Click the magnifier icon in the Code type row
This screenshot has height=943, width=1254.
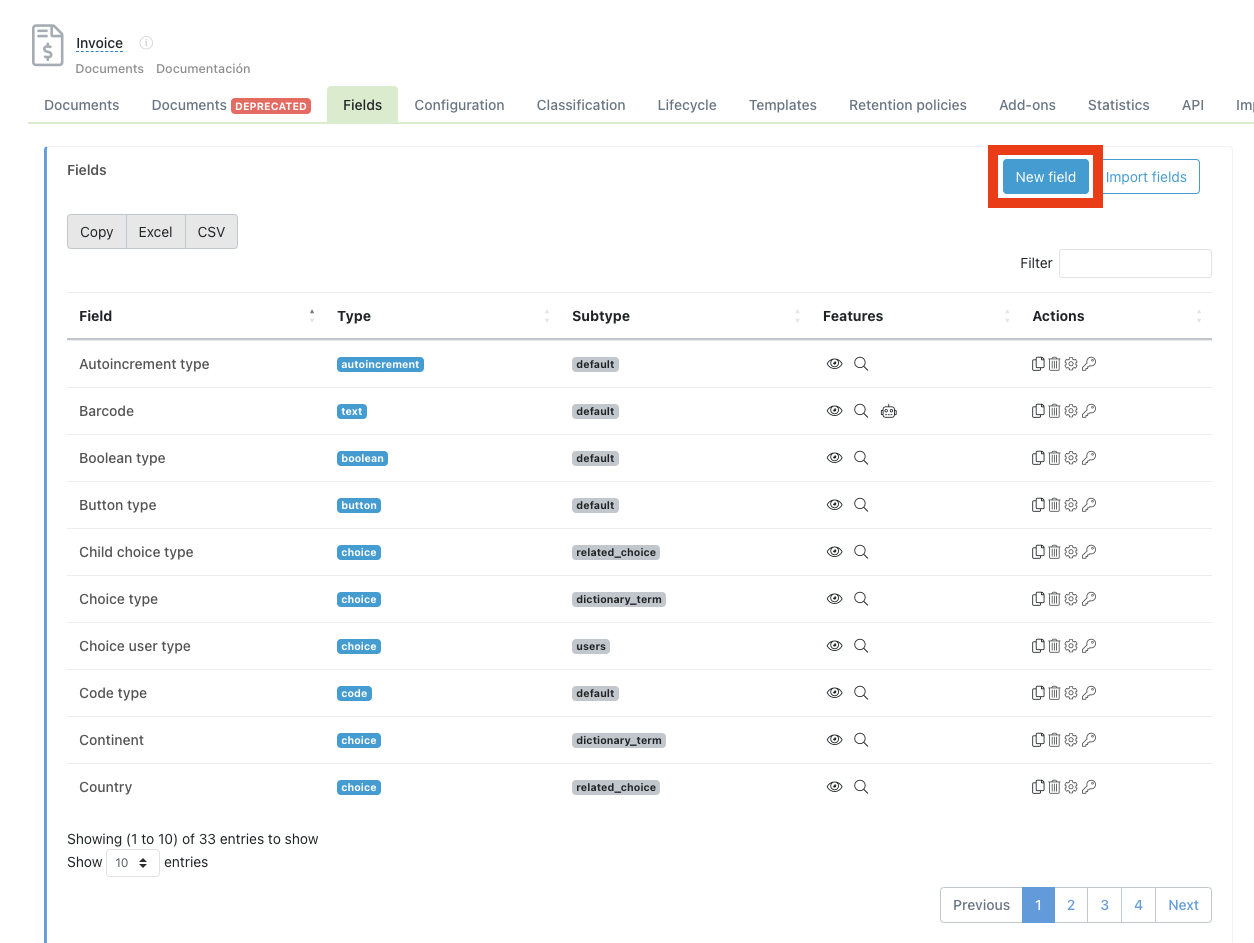pyautogui.click(x=861, y=693)
